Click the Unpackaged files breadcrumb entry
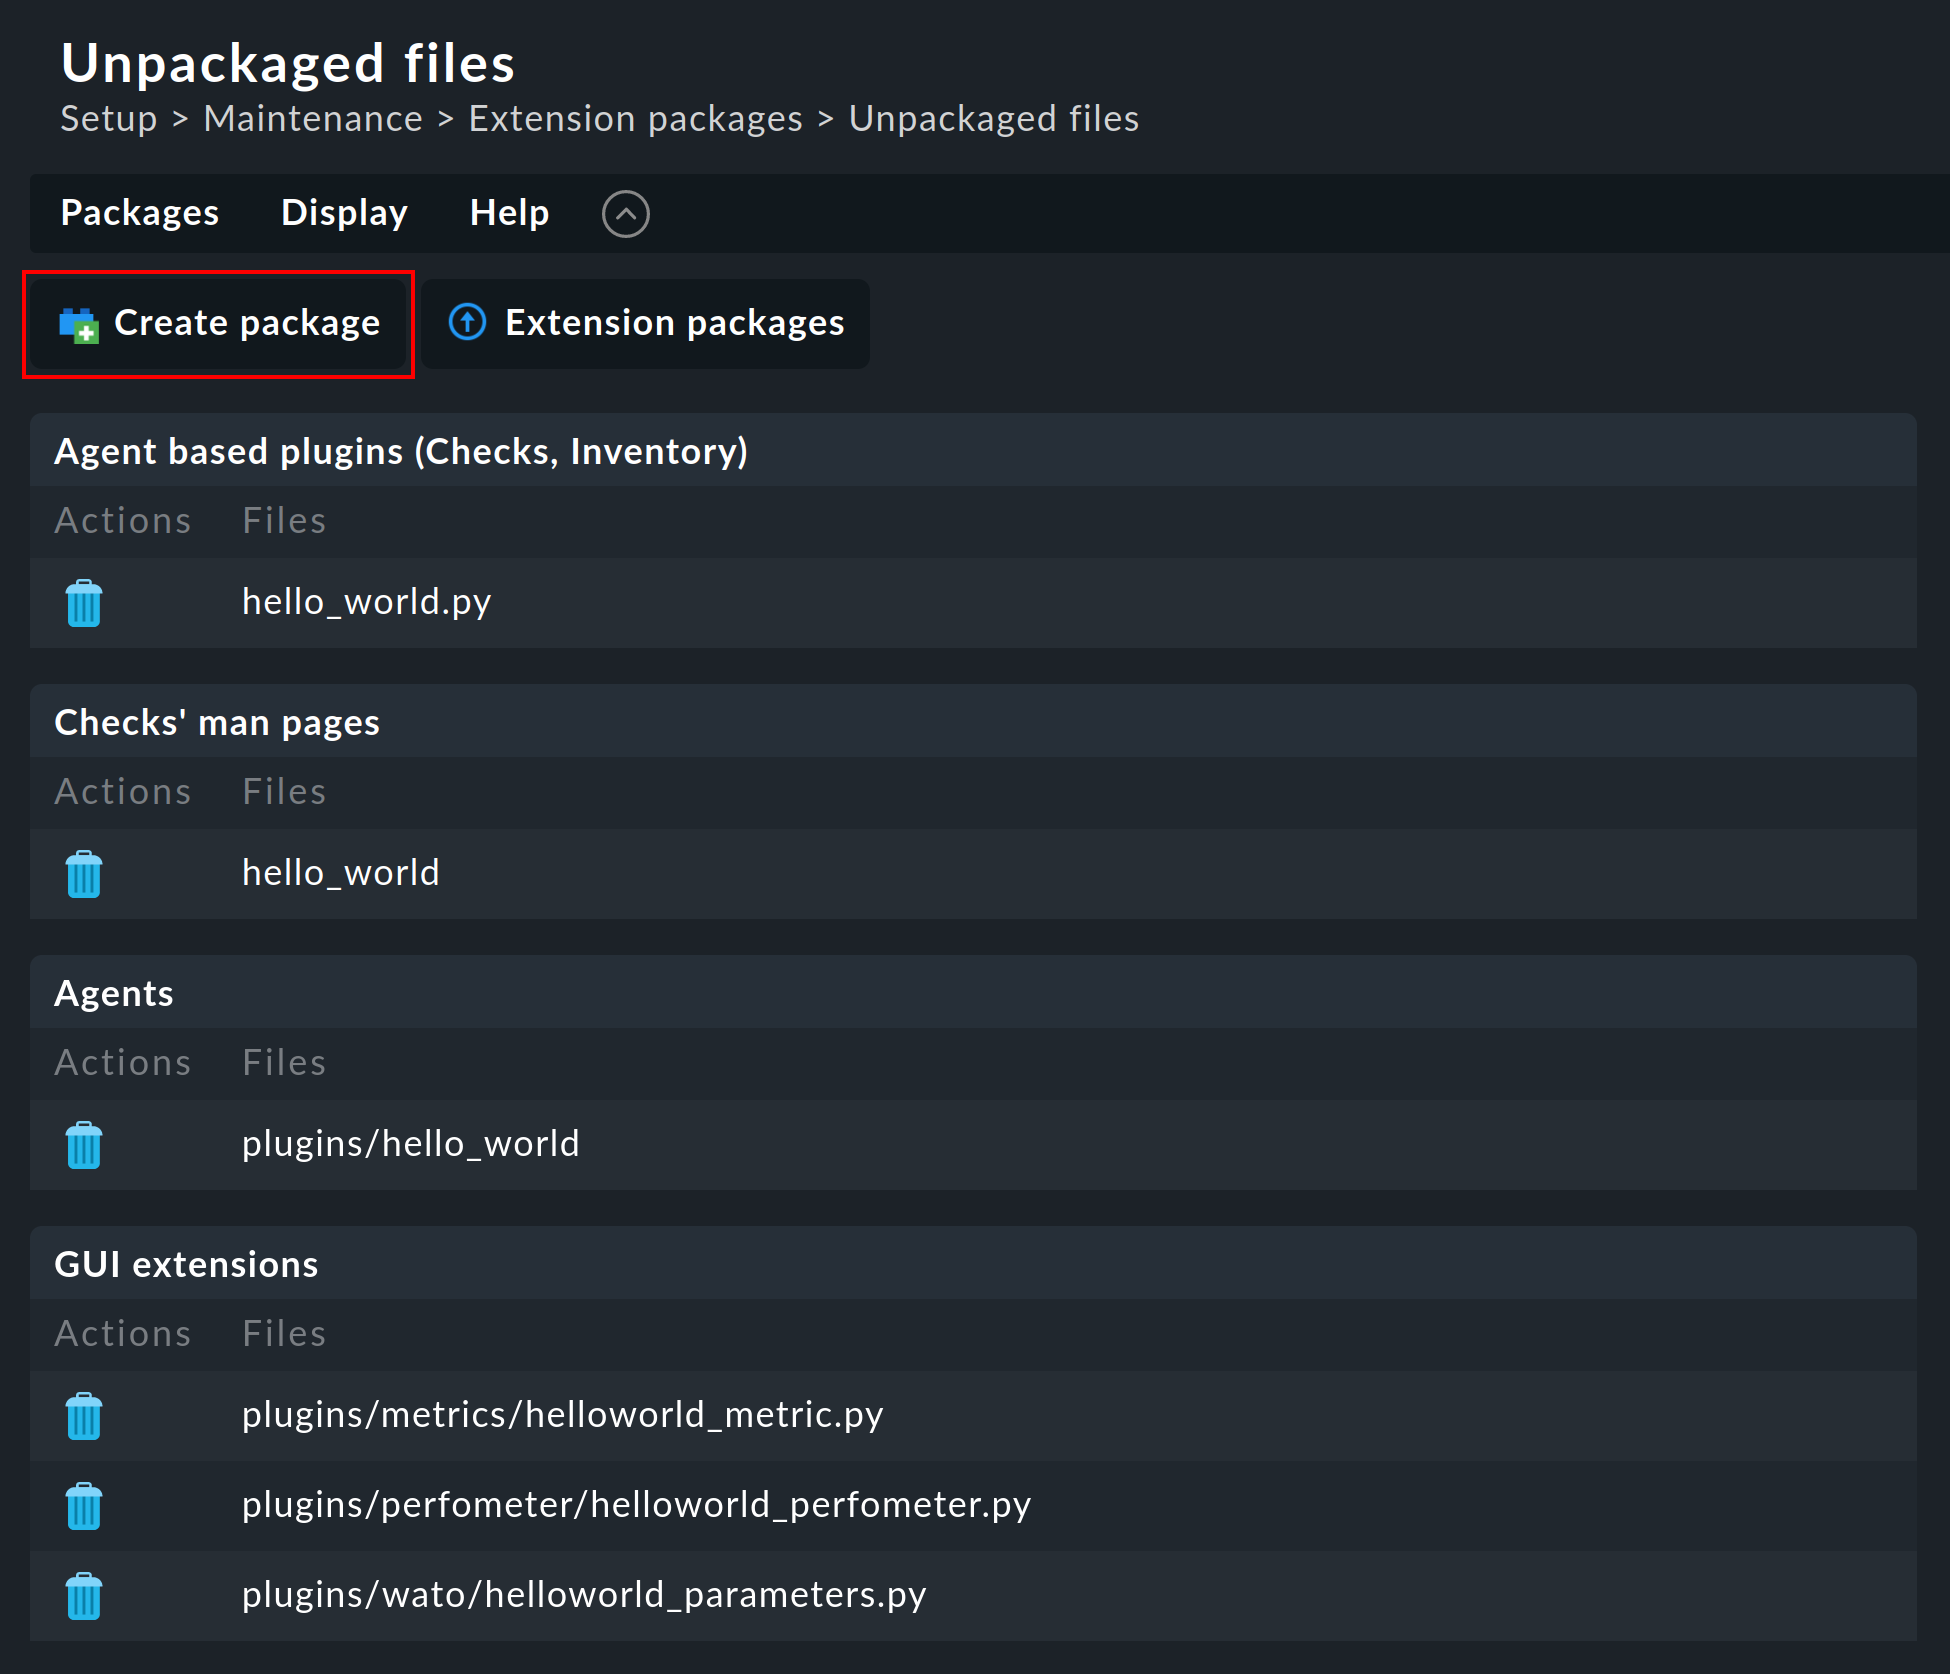Image resolution: width=1950 pixels, height=1674 pixels. pos(993,119)
